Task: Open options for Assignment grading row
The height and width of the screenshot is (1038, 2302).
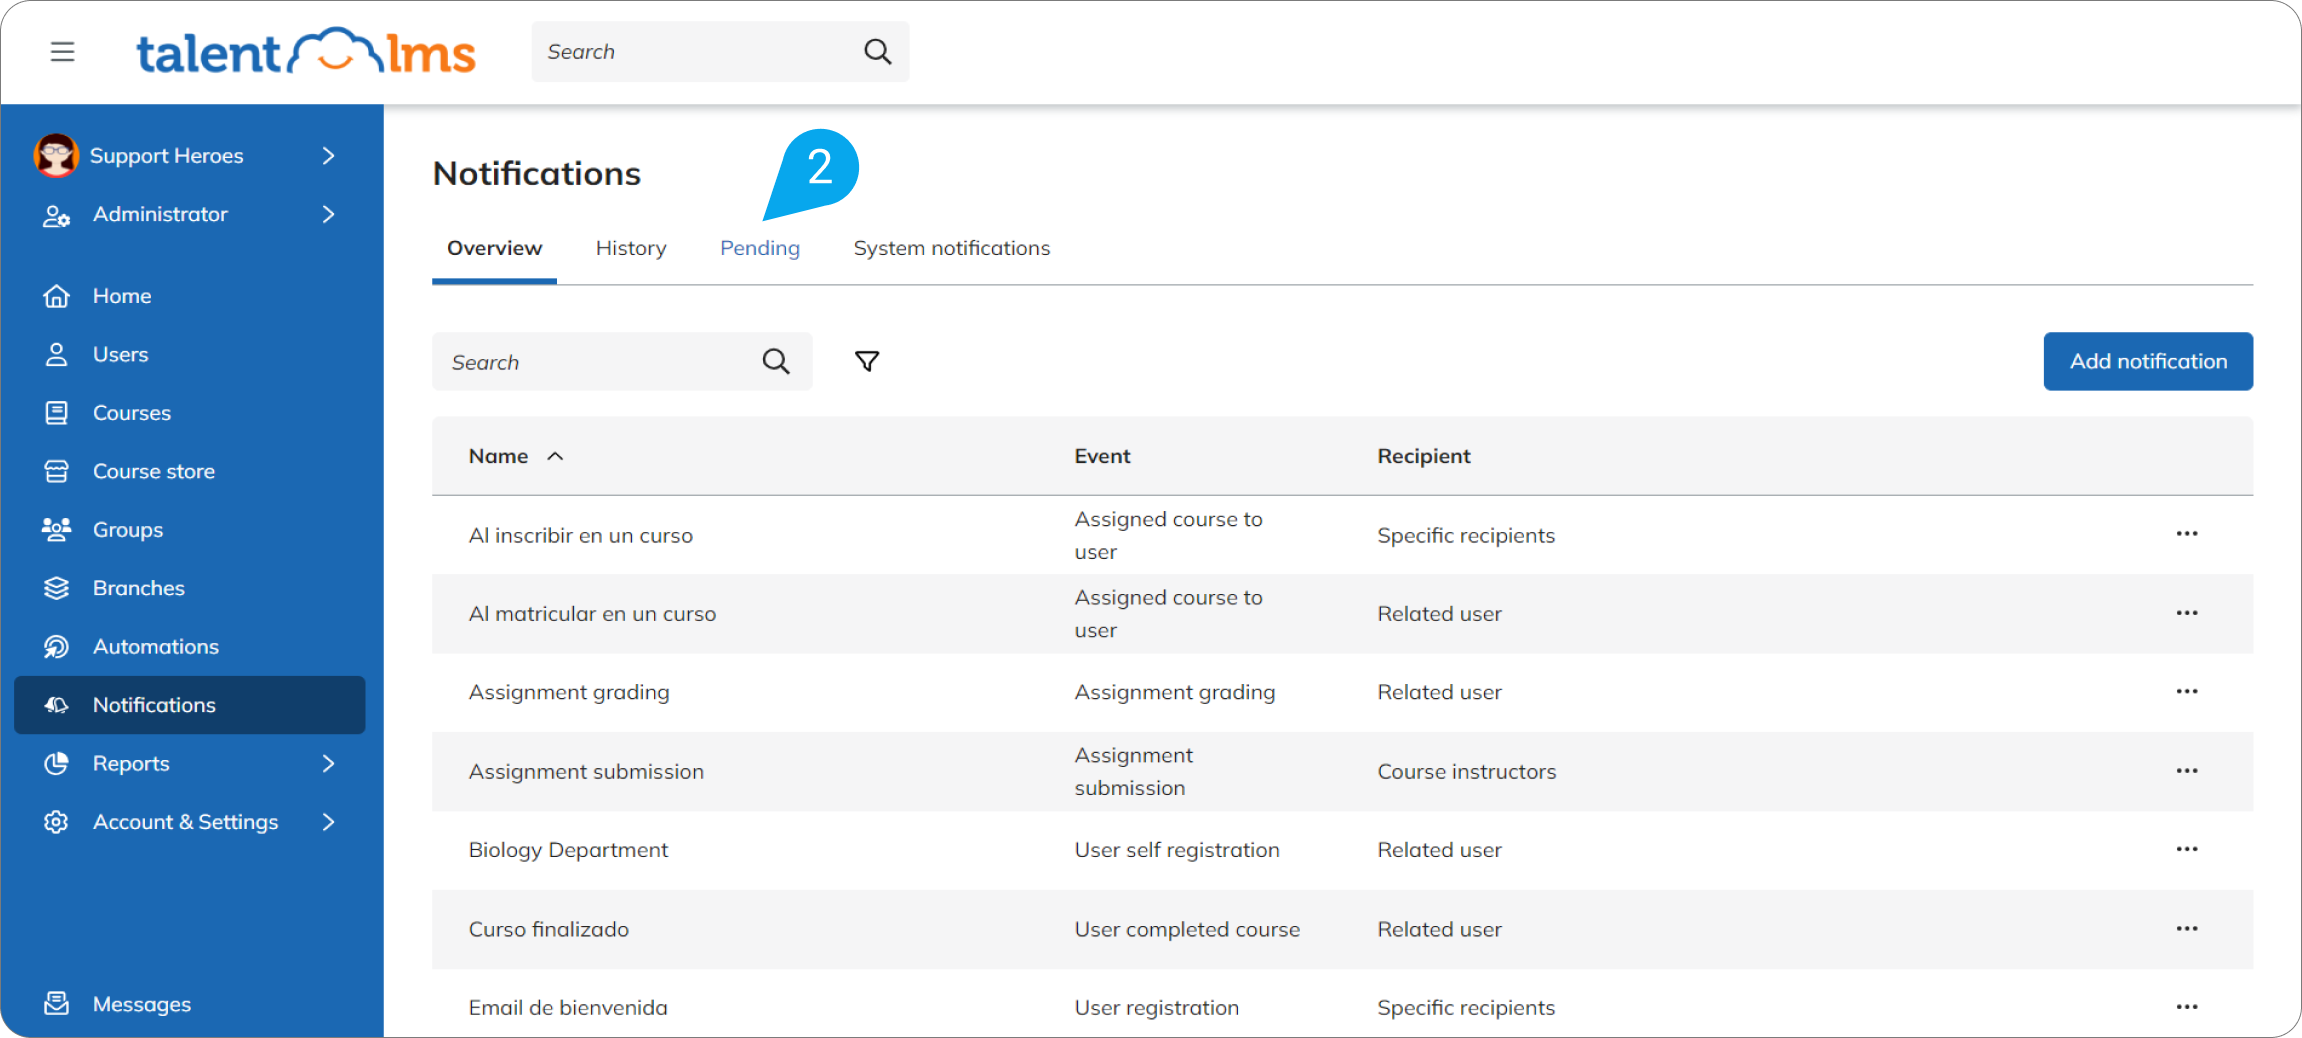Action: click(2187, 691)
